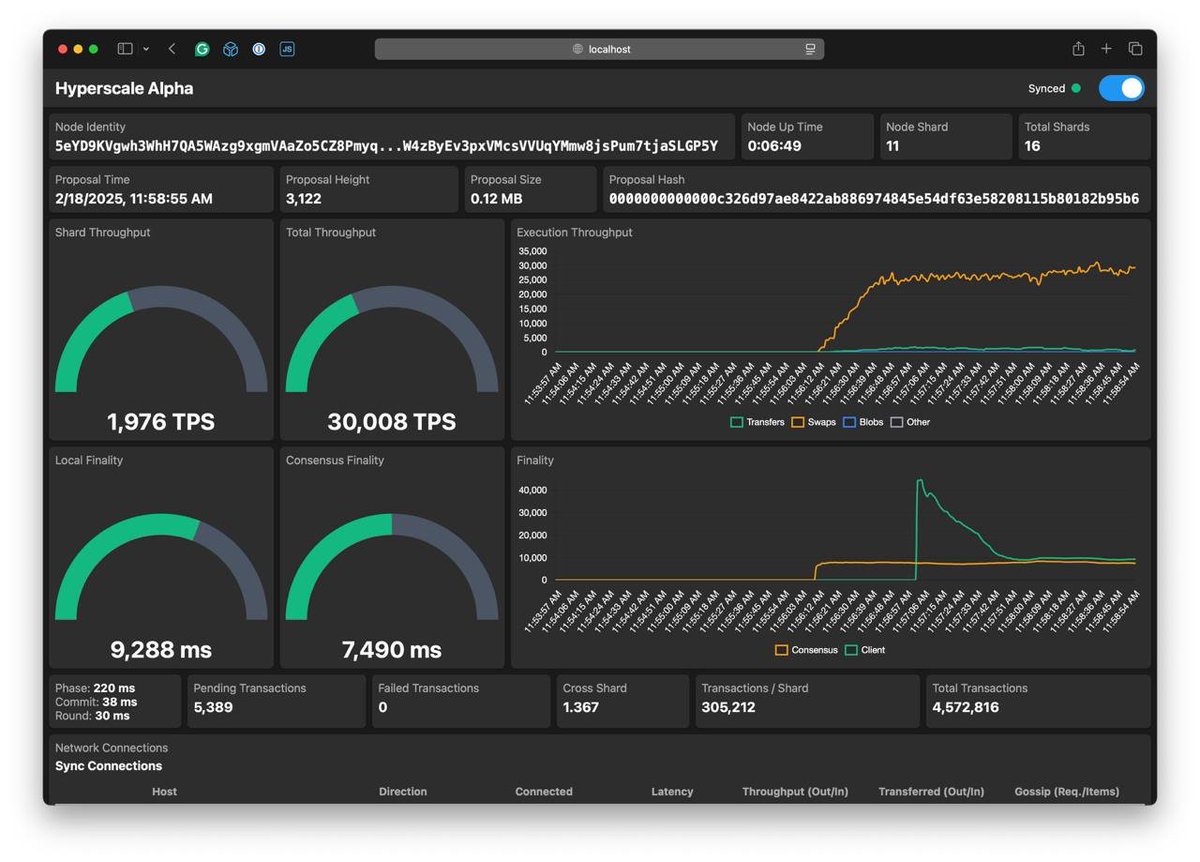Click the Node Up Time value 0:06:49
Image resolution: width=1200 pixels, height=862 pixels.
[774, 146]
